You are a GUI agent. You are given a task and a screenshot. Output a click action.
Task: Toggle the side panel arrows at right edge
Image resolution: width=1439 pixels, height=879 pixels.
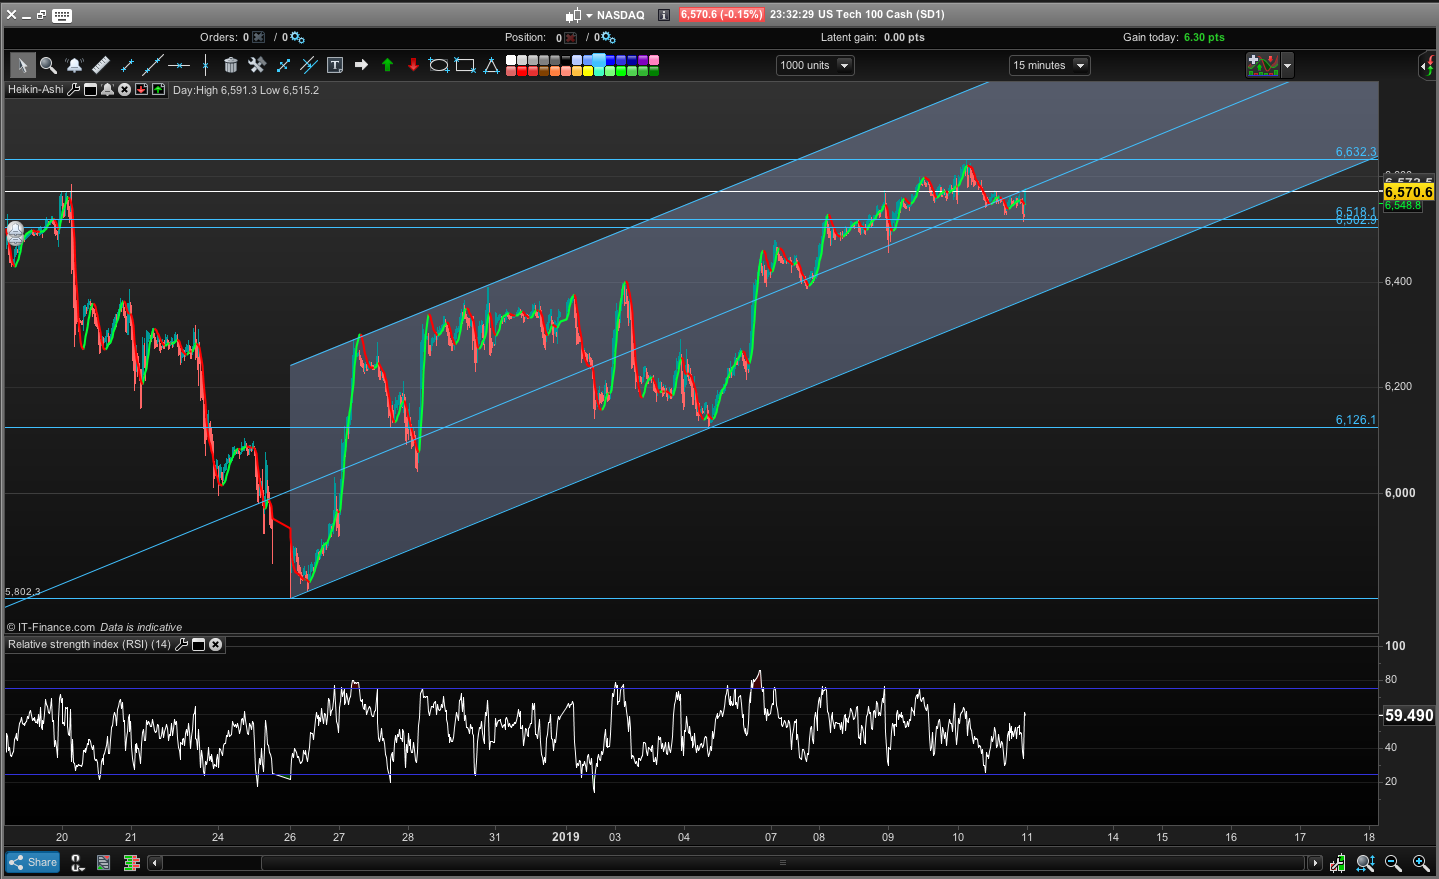pyautogui.click(x=1427, y=66)
